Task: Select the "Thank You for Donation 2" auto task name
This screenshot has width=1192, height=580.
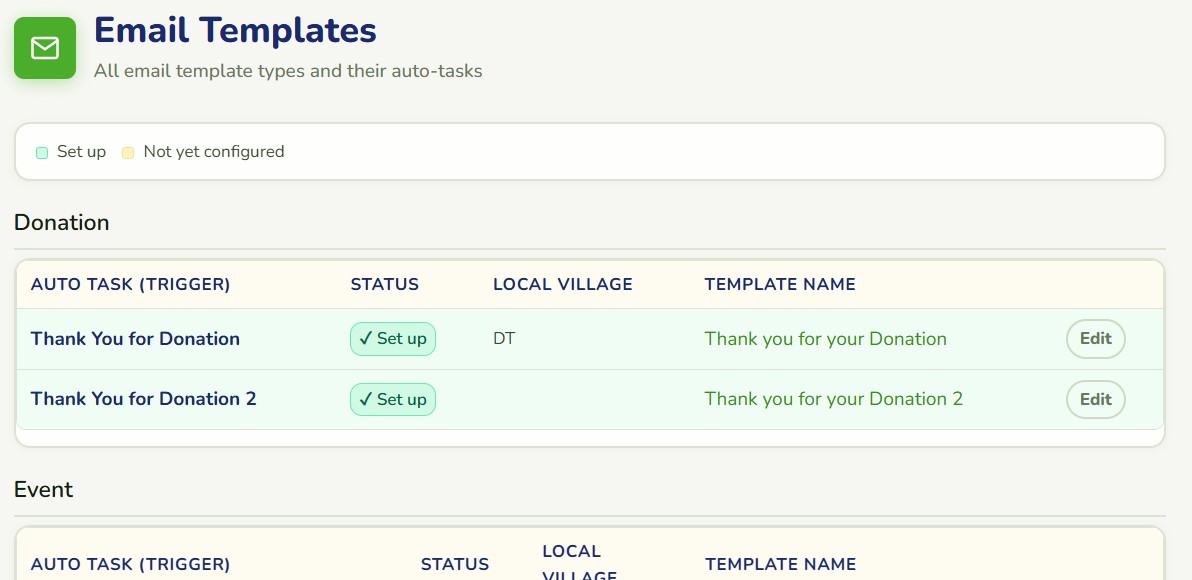Action: pos(144,399)
